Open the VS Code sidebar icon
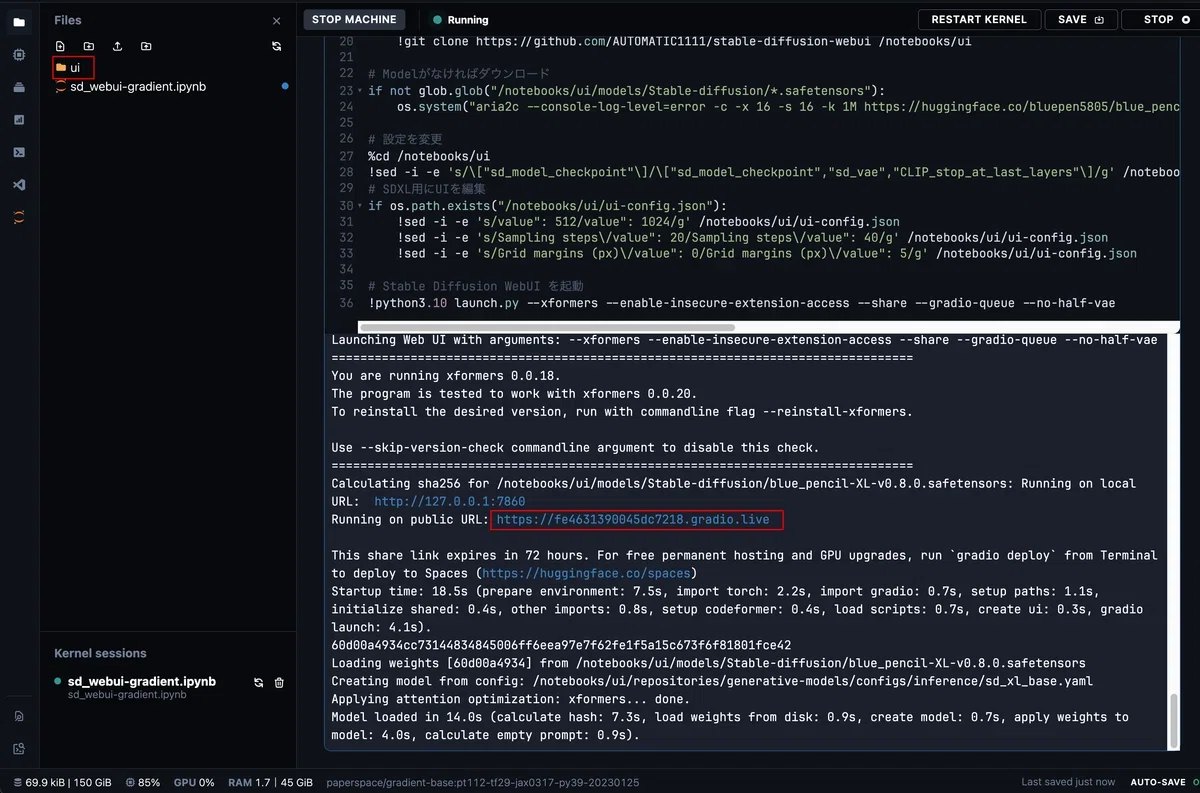The width and height of the screenshot is (1200, 793). [19, 185]
